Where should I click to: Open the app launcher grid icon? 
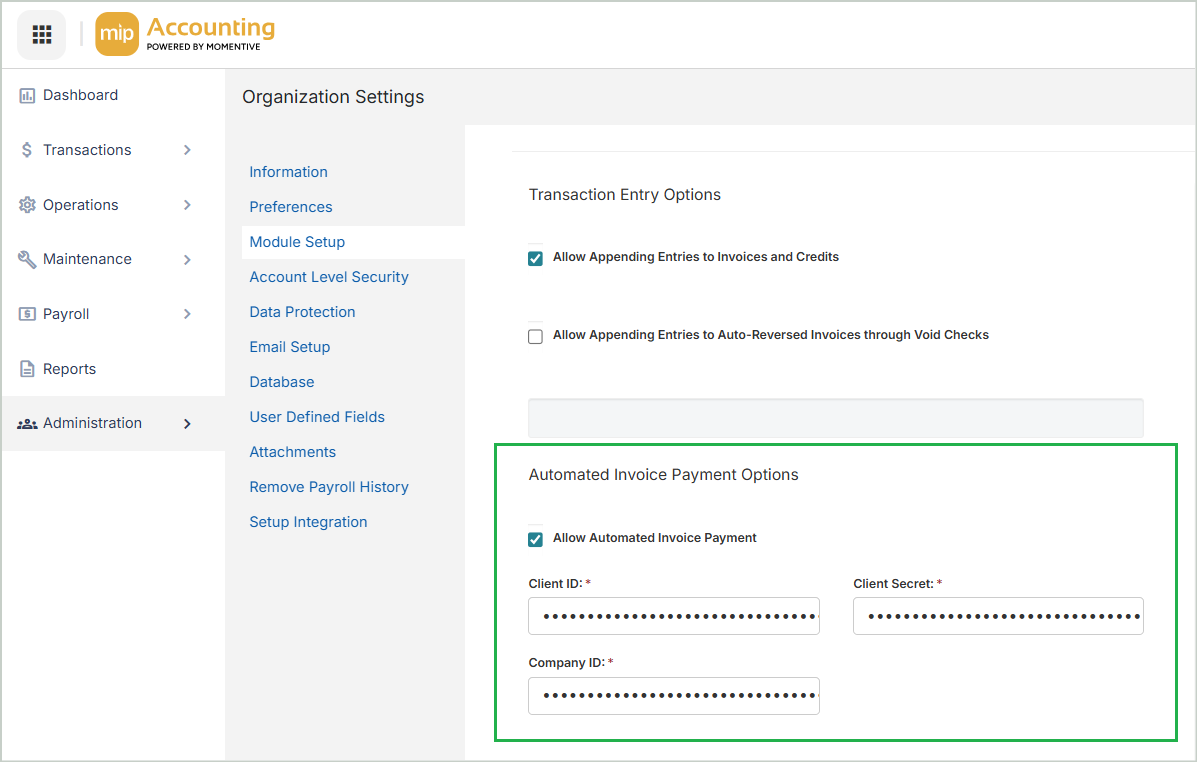point(41,35)
